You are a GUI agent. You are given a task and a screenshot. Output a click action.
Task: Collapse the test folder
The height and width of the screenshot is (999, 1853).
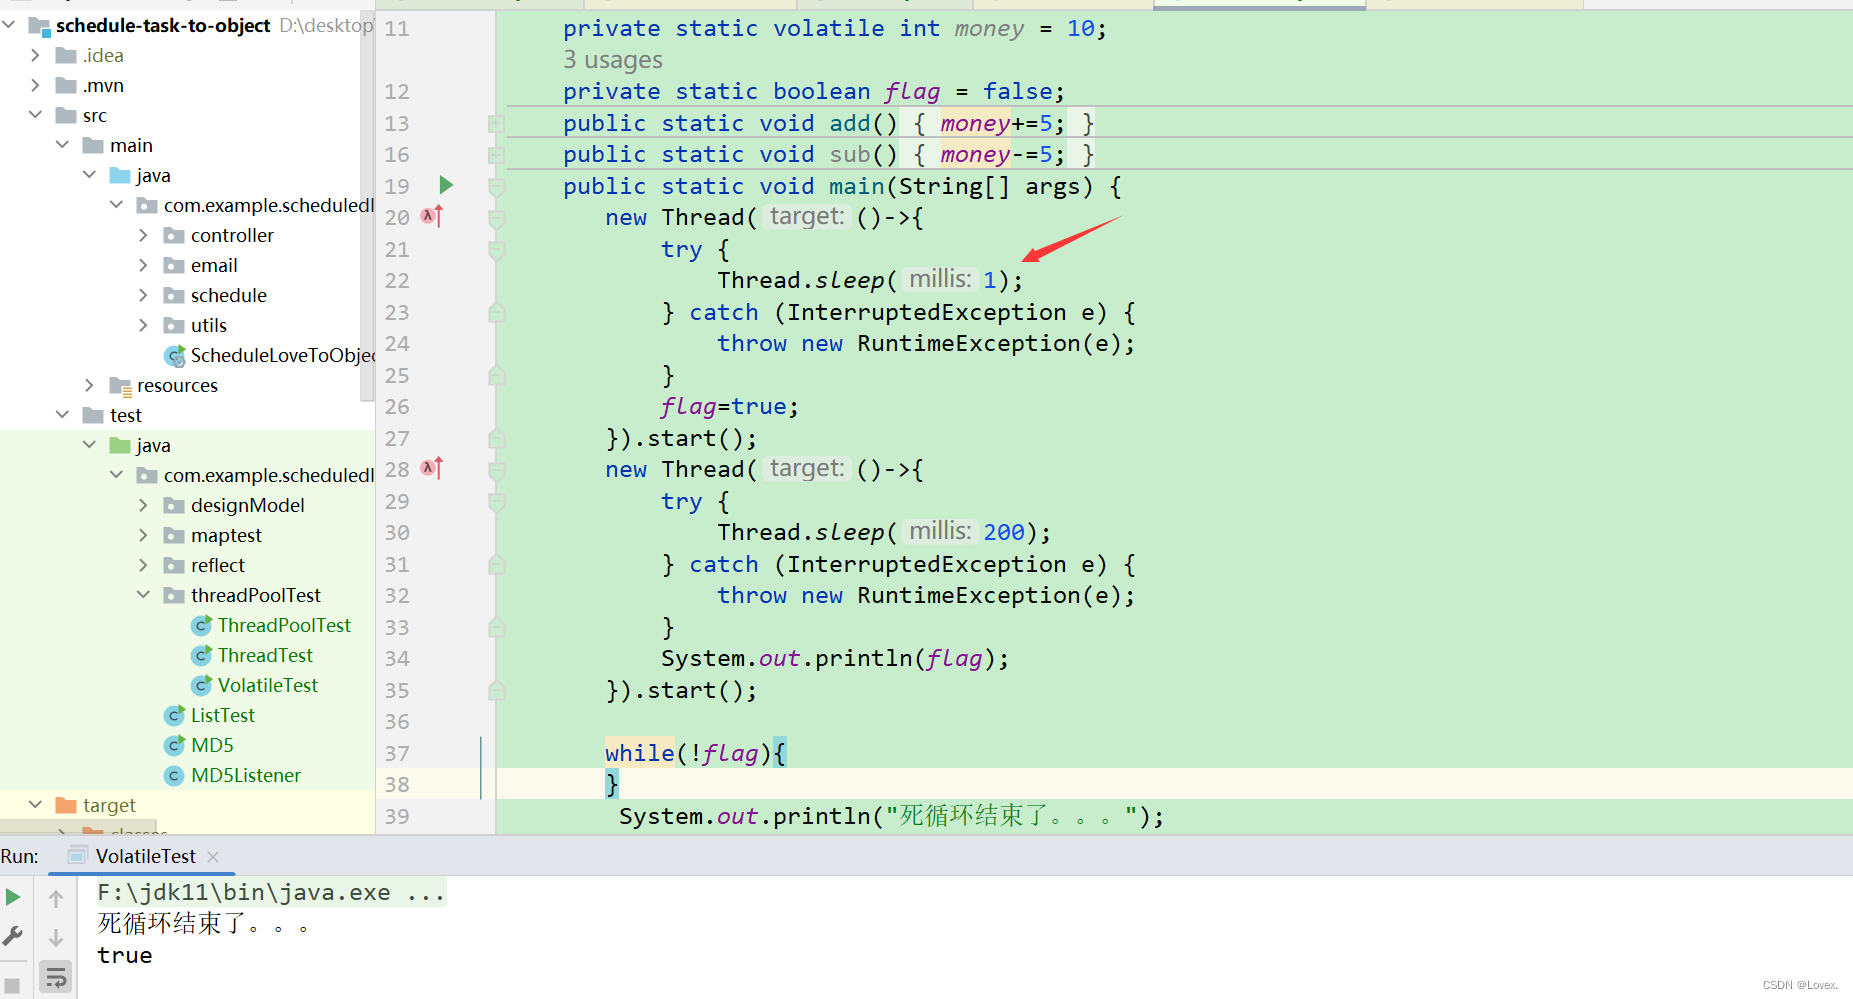pos(63,415)
